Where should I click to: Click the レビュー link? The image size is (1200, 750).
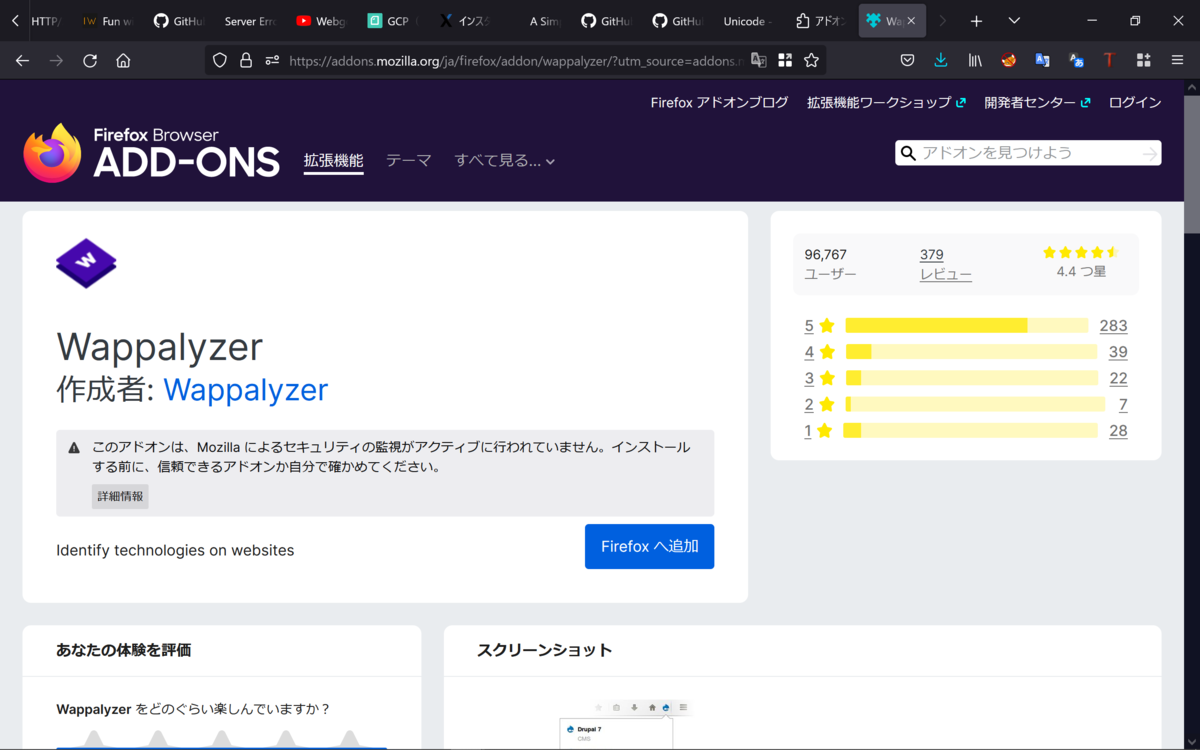(x=946, y=274)
